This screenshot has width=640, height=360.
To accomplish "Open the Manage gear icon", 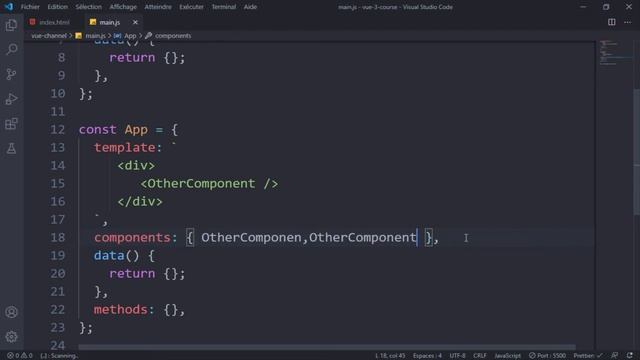I will point(11,337).
